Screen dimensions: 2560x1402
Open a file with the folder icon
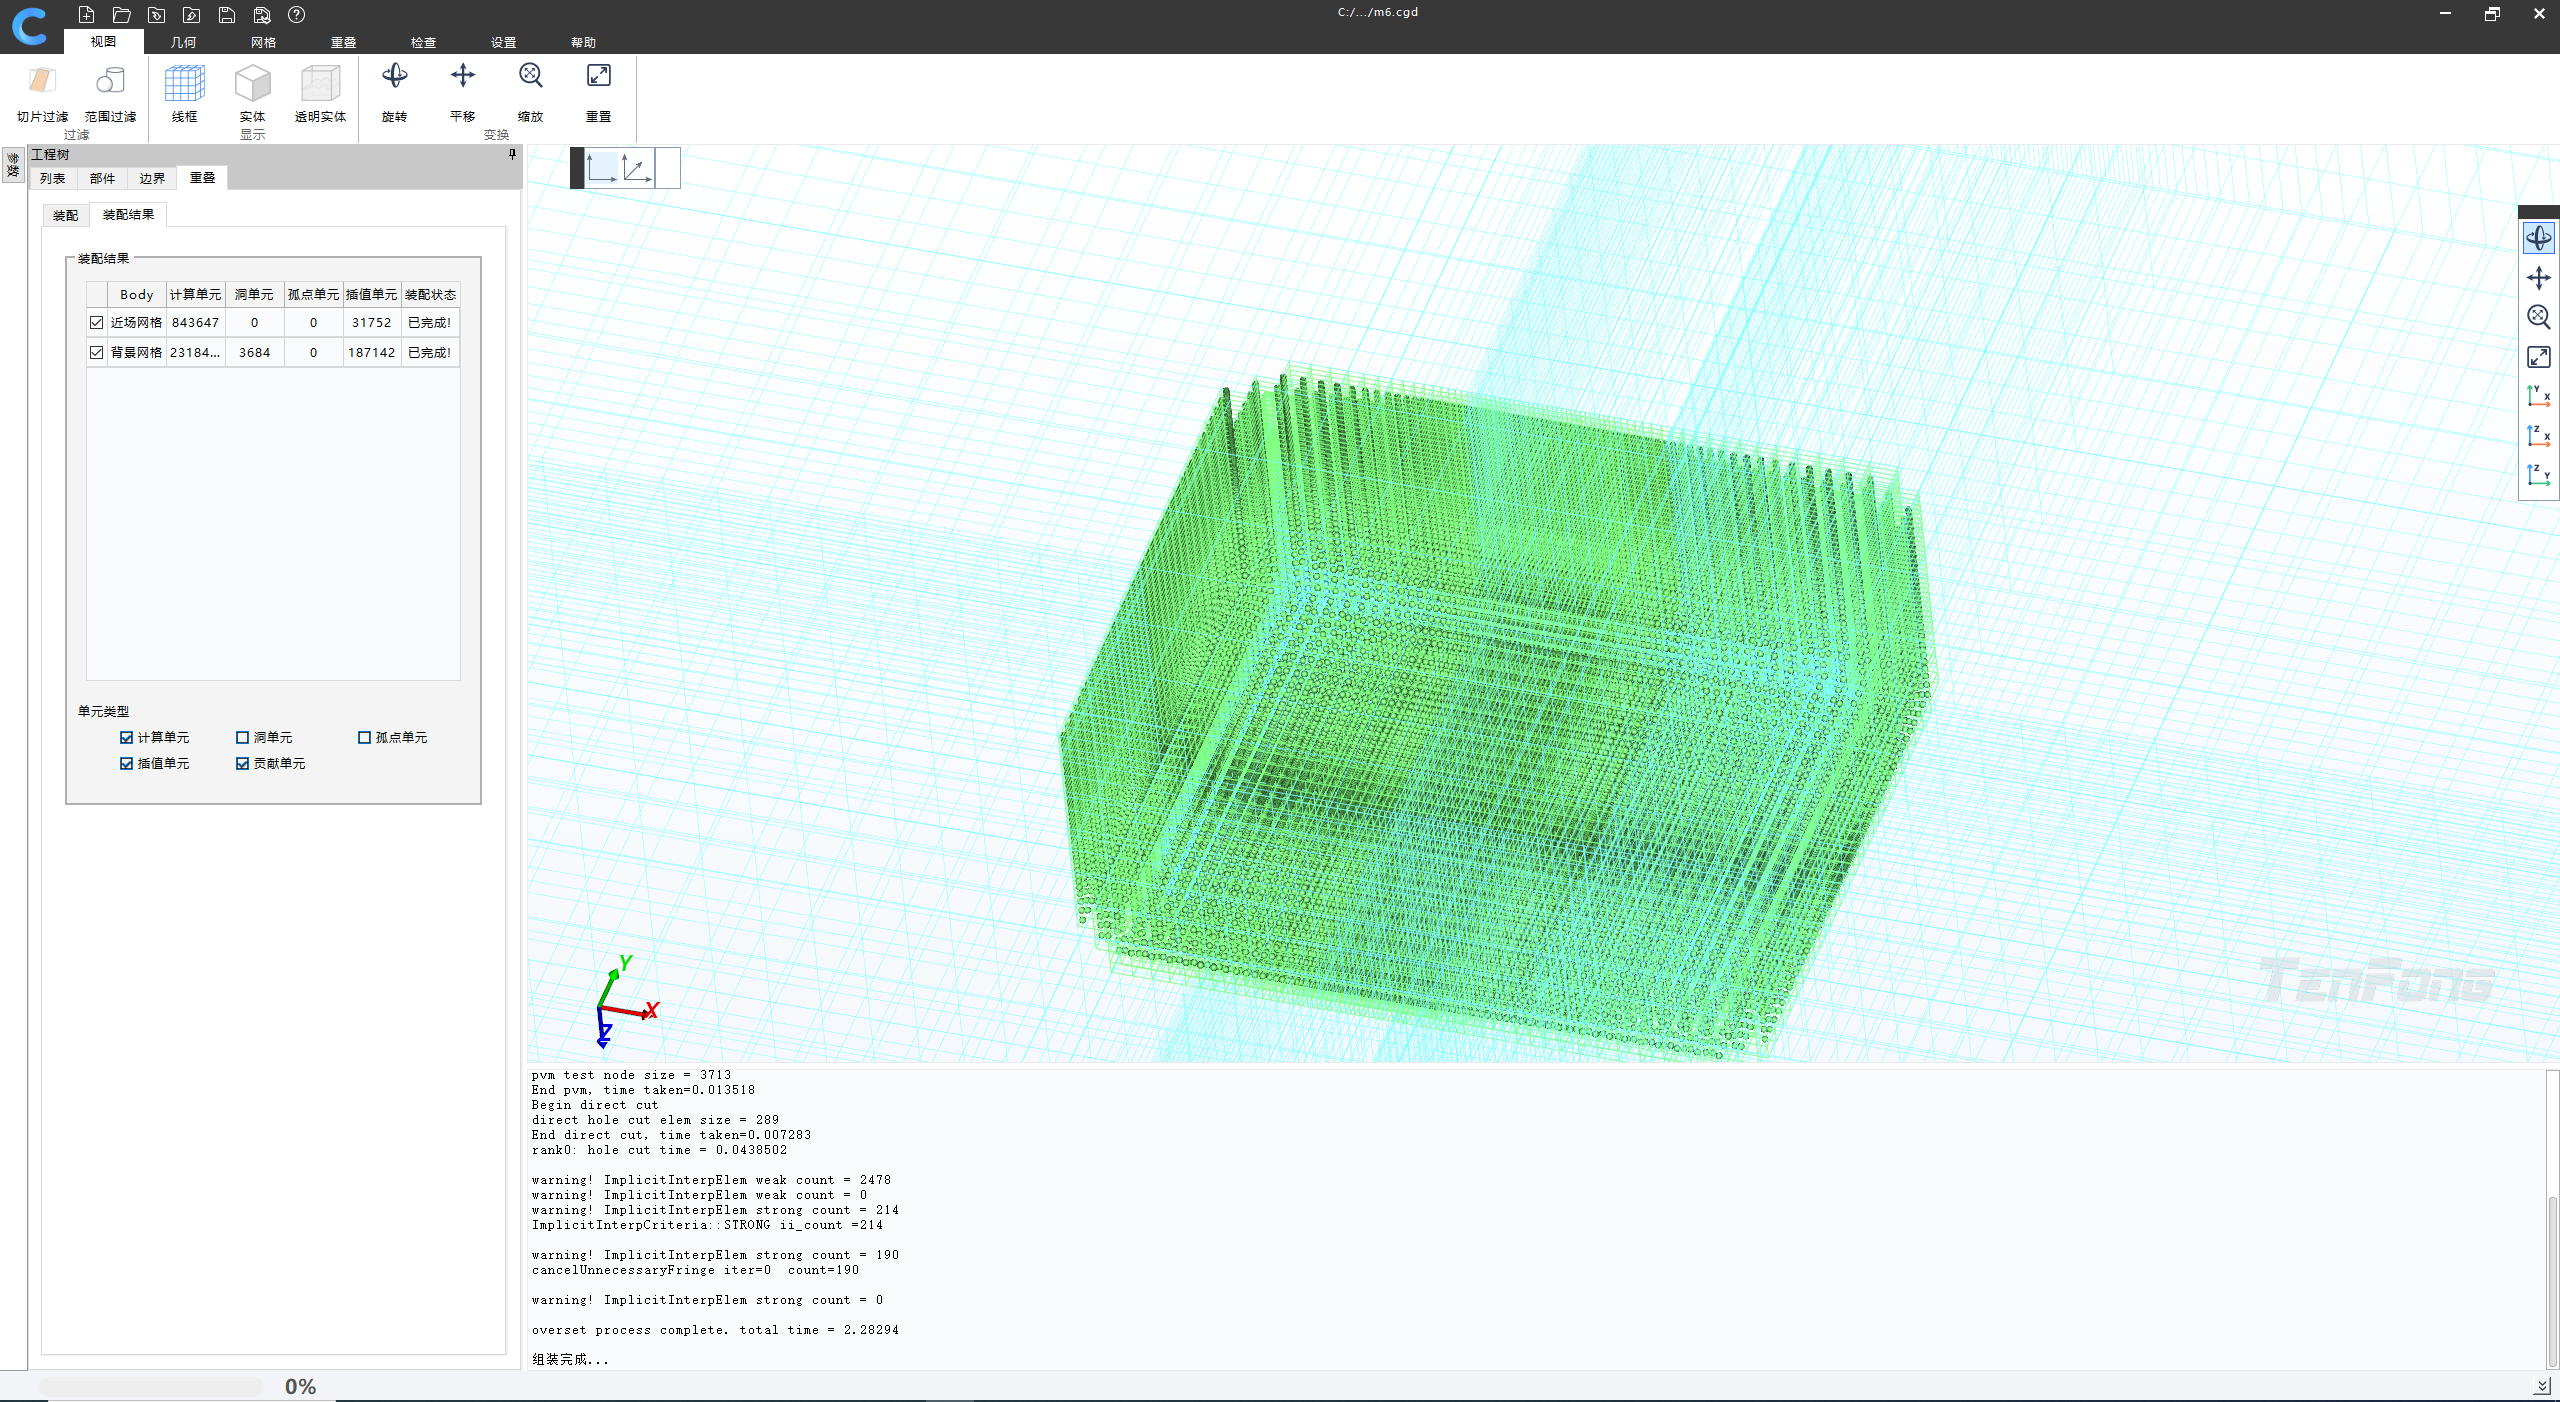(x=122, y=15)
